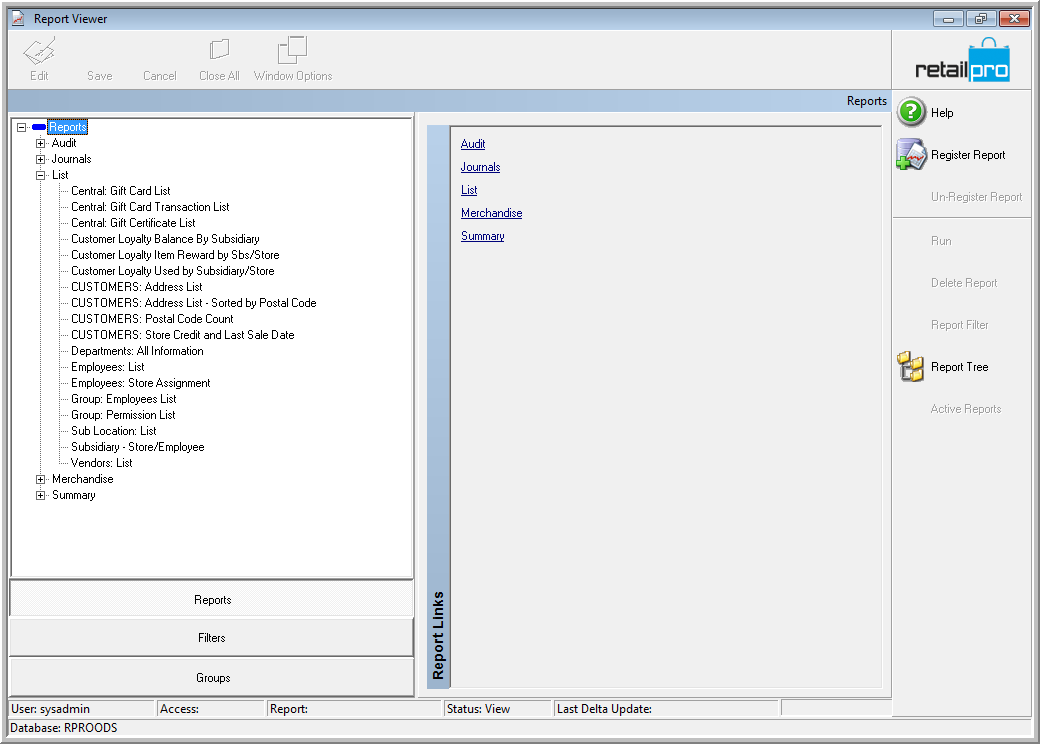
Task: Switch to the Reports panel tab
Action: pos(212,599)
